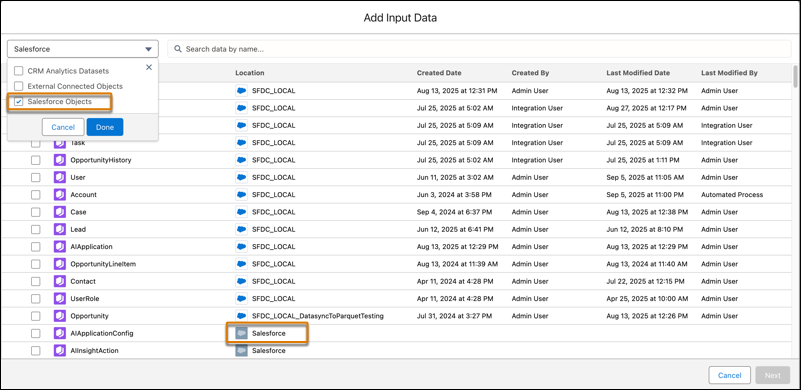801x390 pixels.
Task: Click the cloud icon in OpportunityHistory row
Action: 241,160
